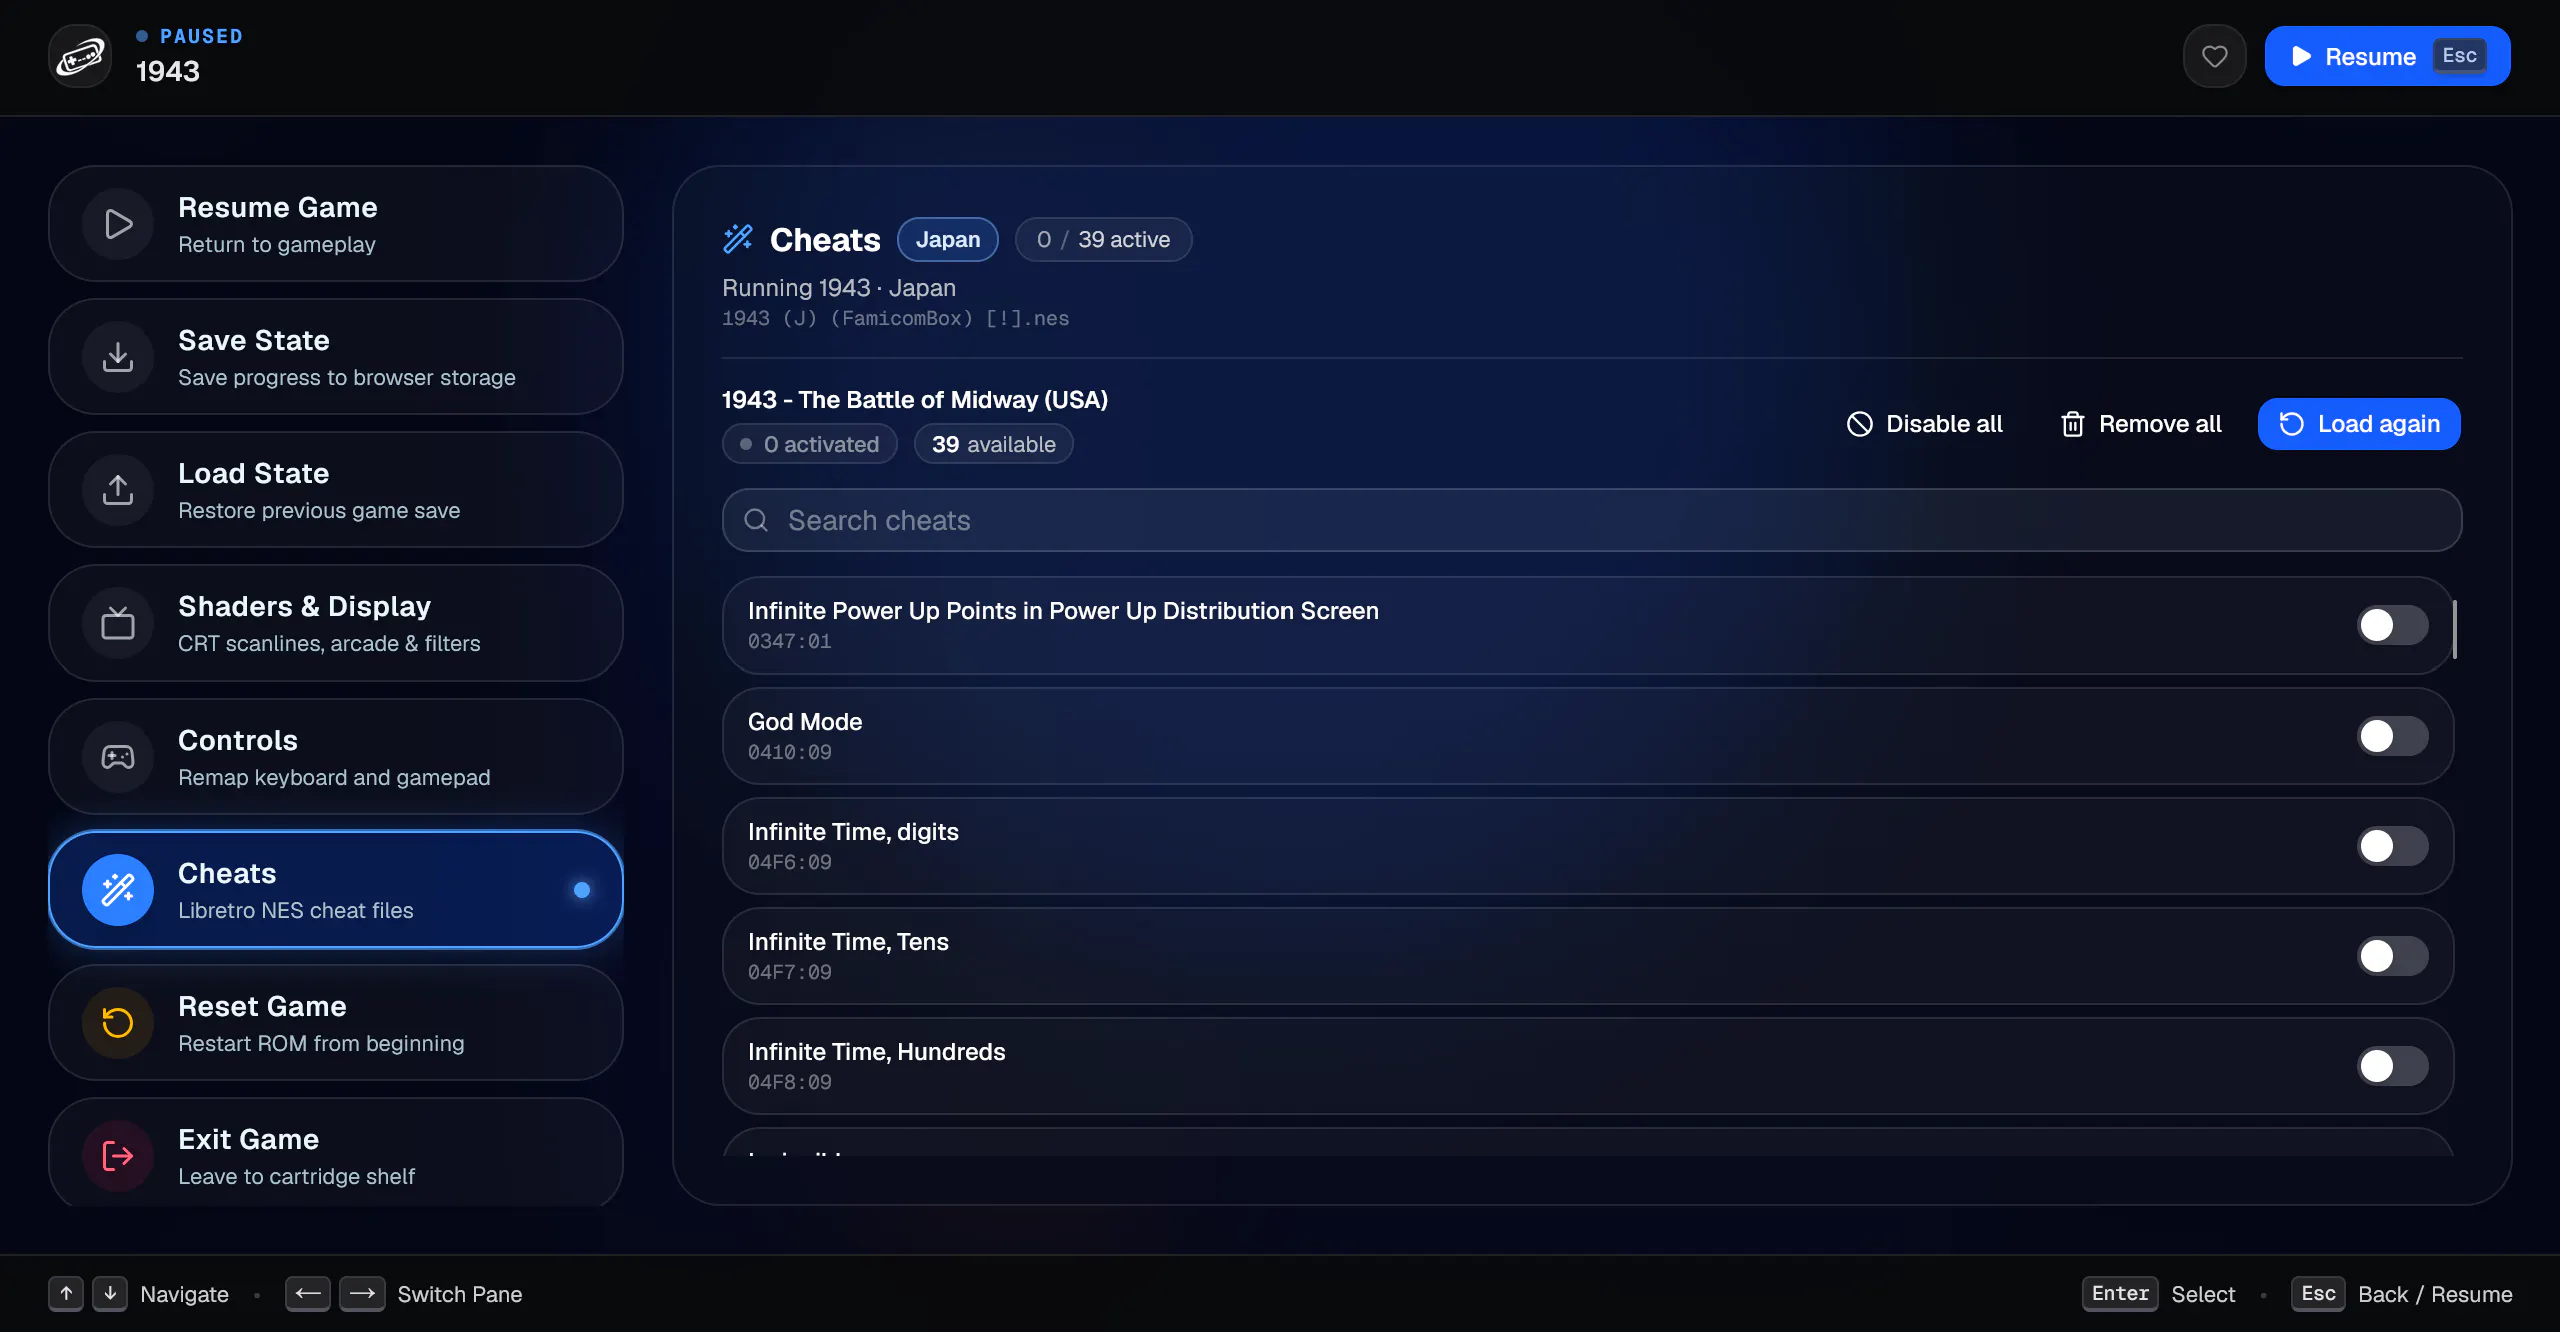2560x1332 pixels.
Task: Click the Search cheats input field
Action: (1592, 520)
